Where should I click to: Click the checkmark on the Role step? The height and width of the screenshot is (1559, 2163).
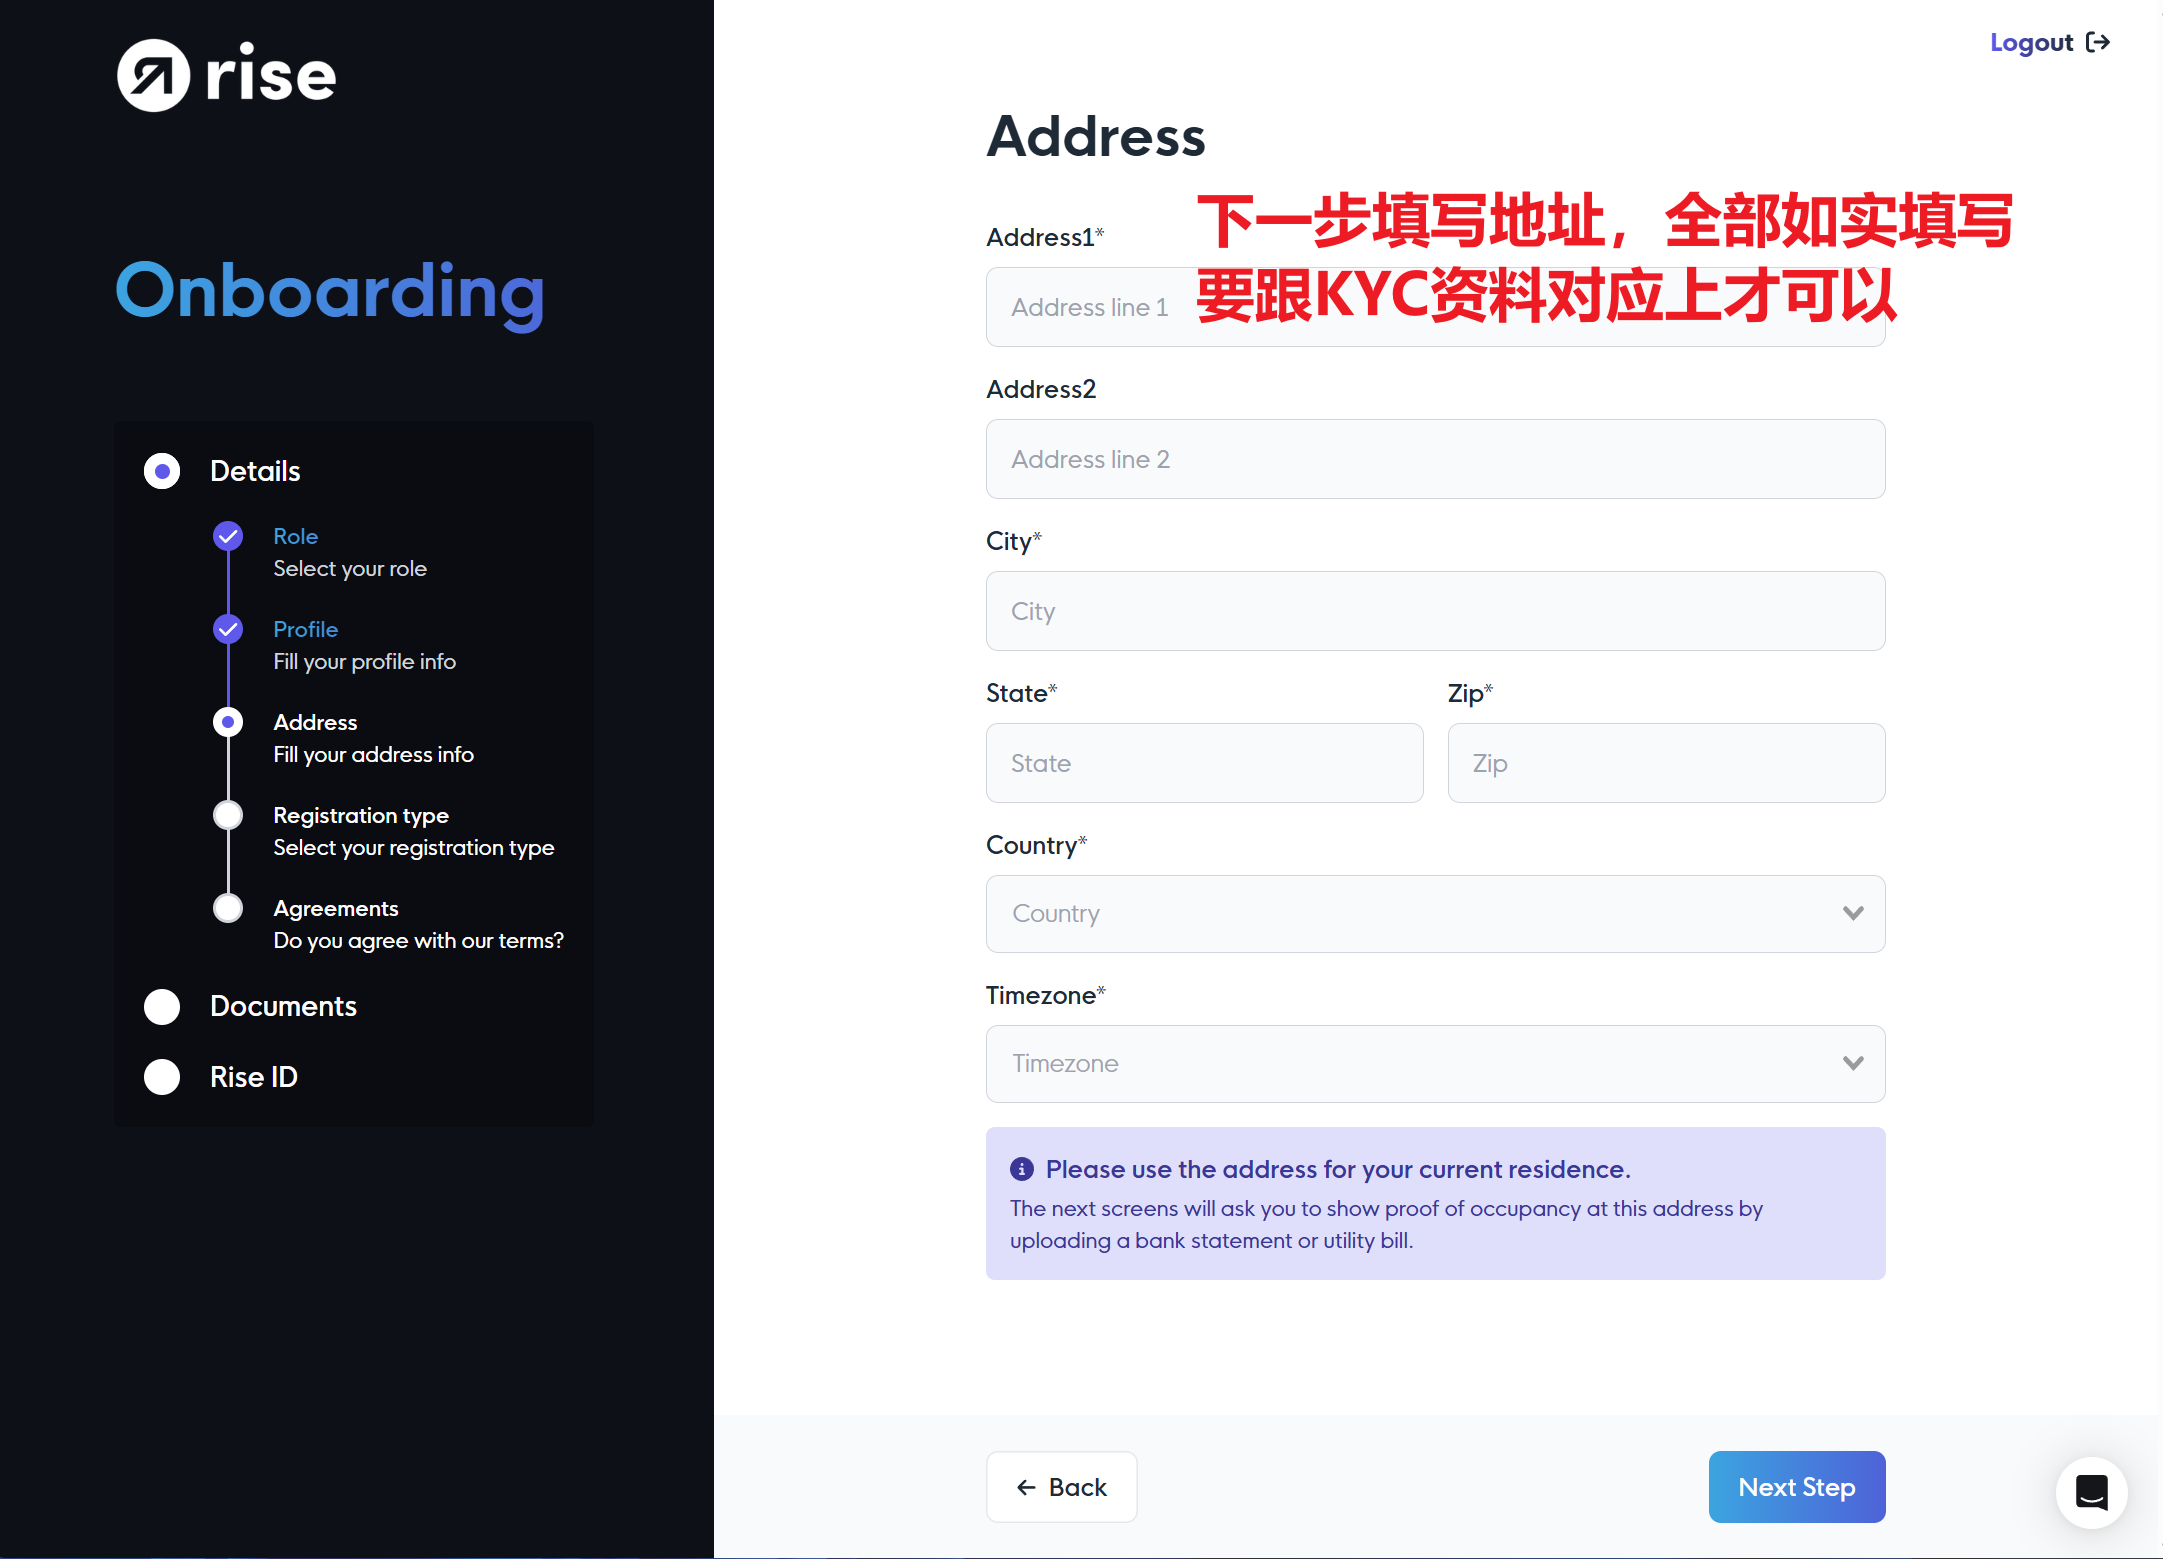pyautogui.click(x=228, y=536)
